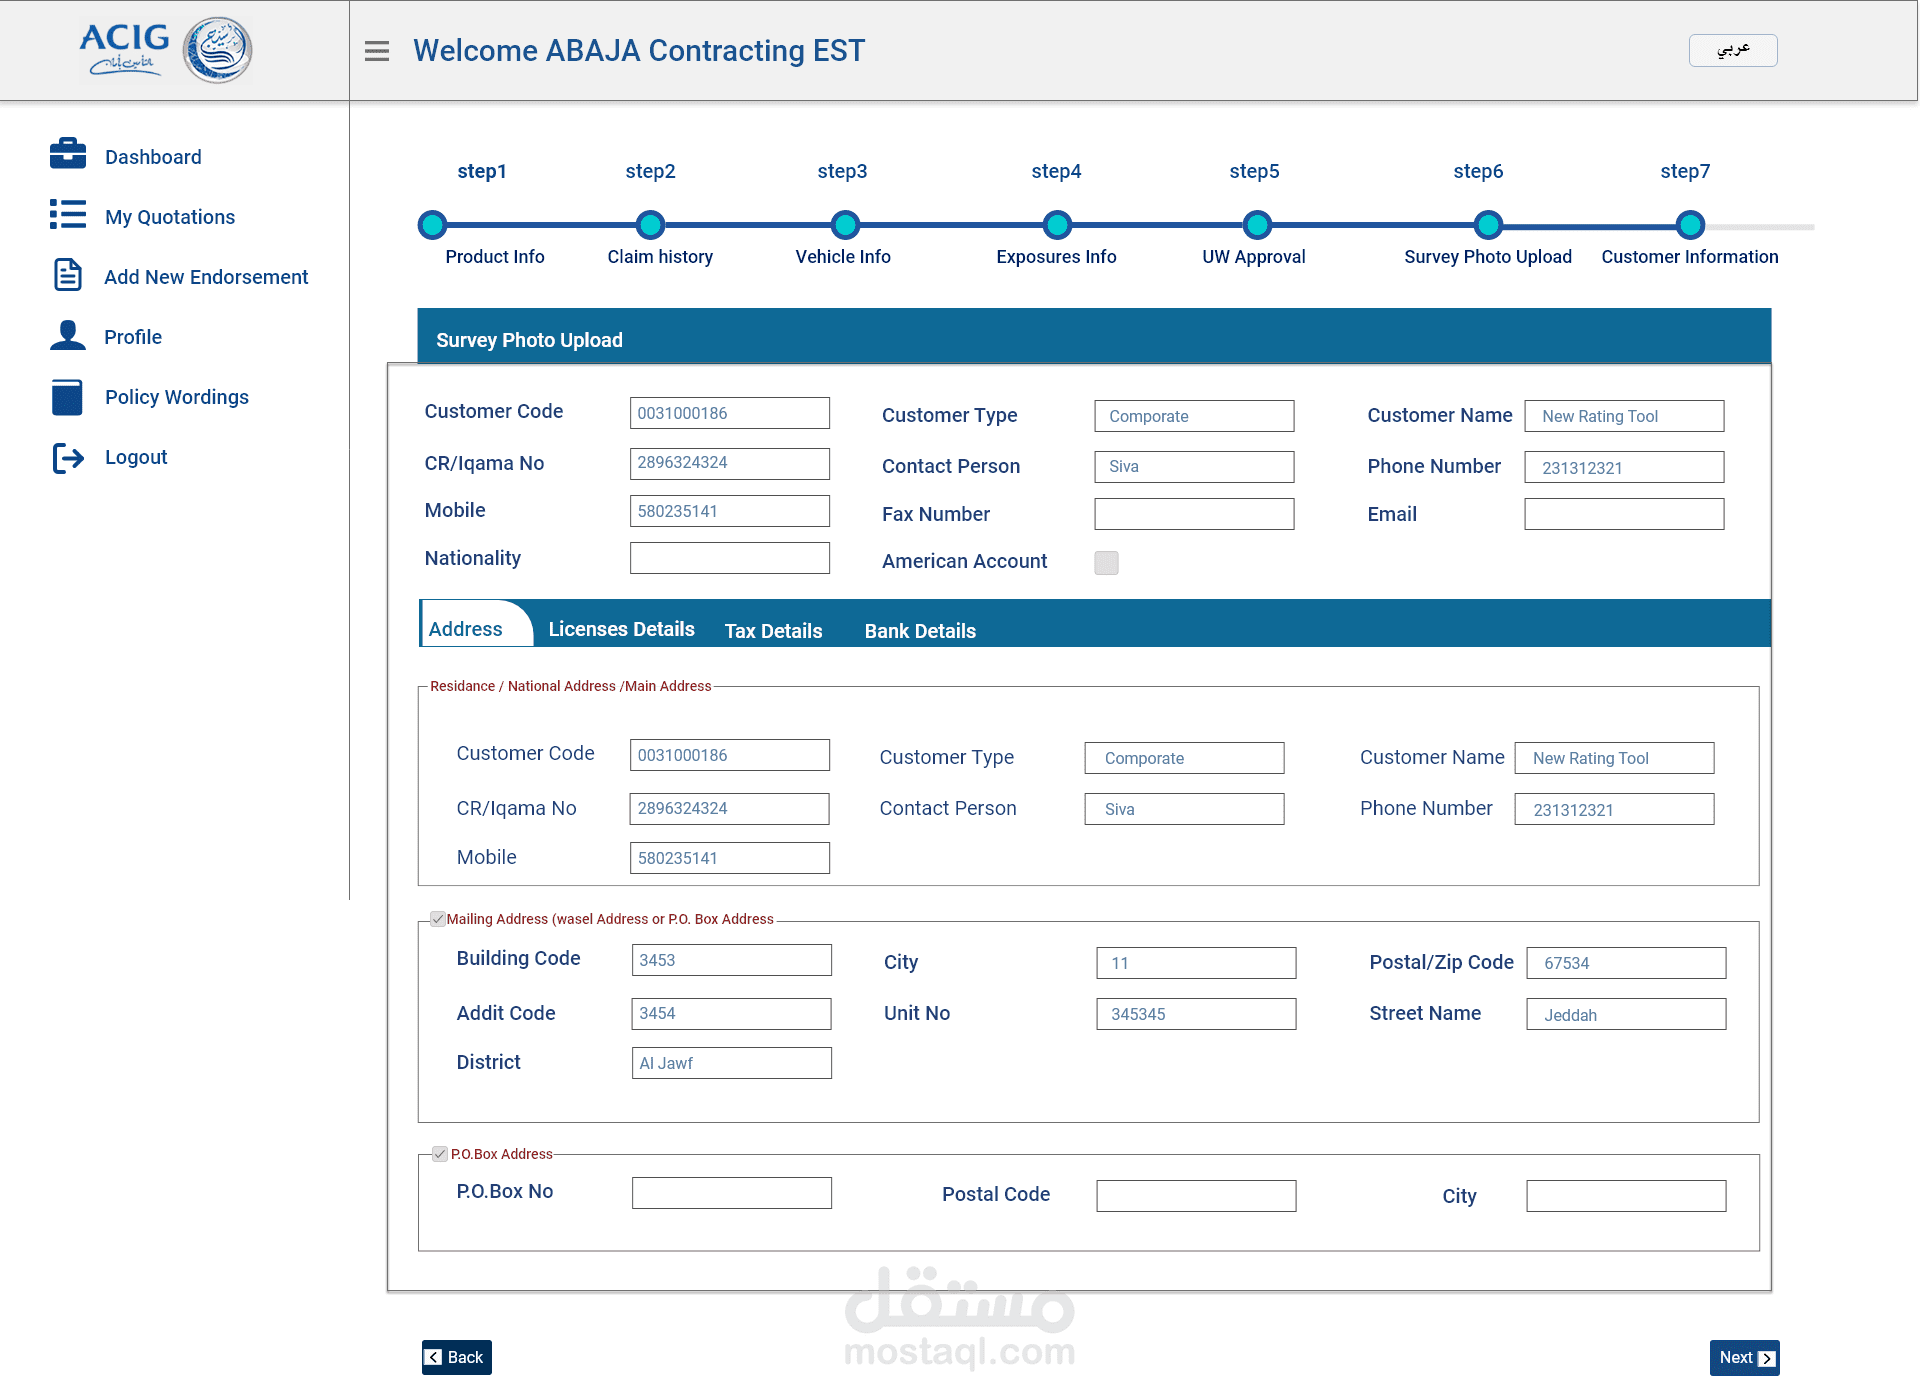Click step3 Vehicle Info progress marker
Image resolution: width=1920 pixels, height=1400 pixels.
[x=845, y=225]
